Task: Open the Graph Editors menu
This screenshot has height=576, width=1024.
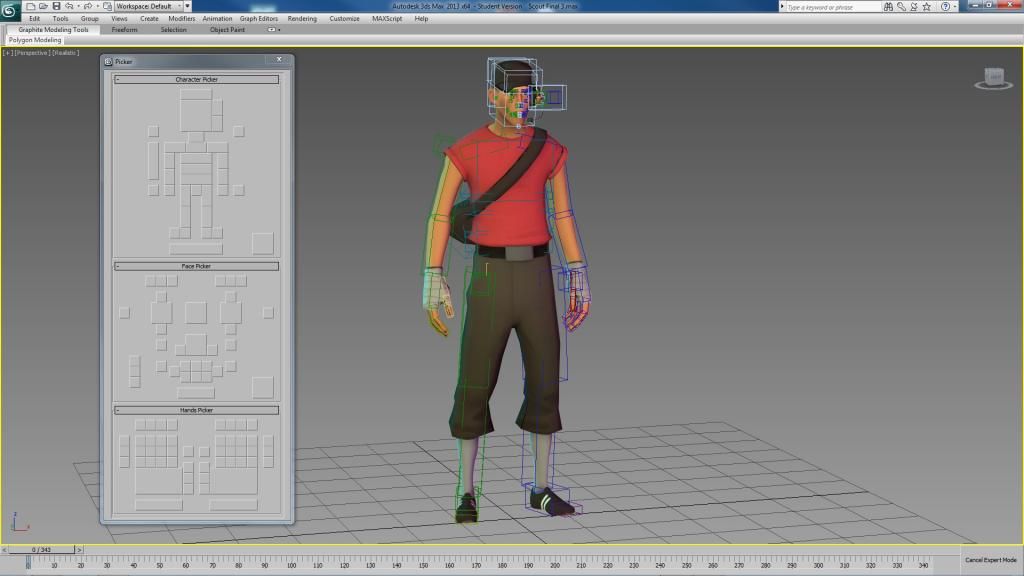Action: click(259, 19)
